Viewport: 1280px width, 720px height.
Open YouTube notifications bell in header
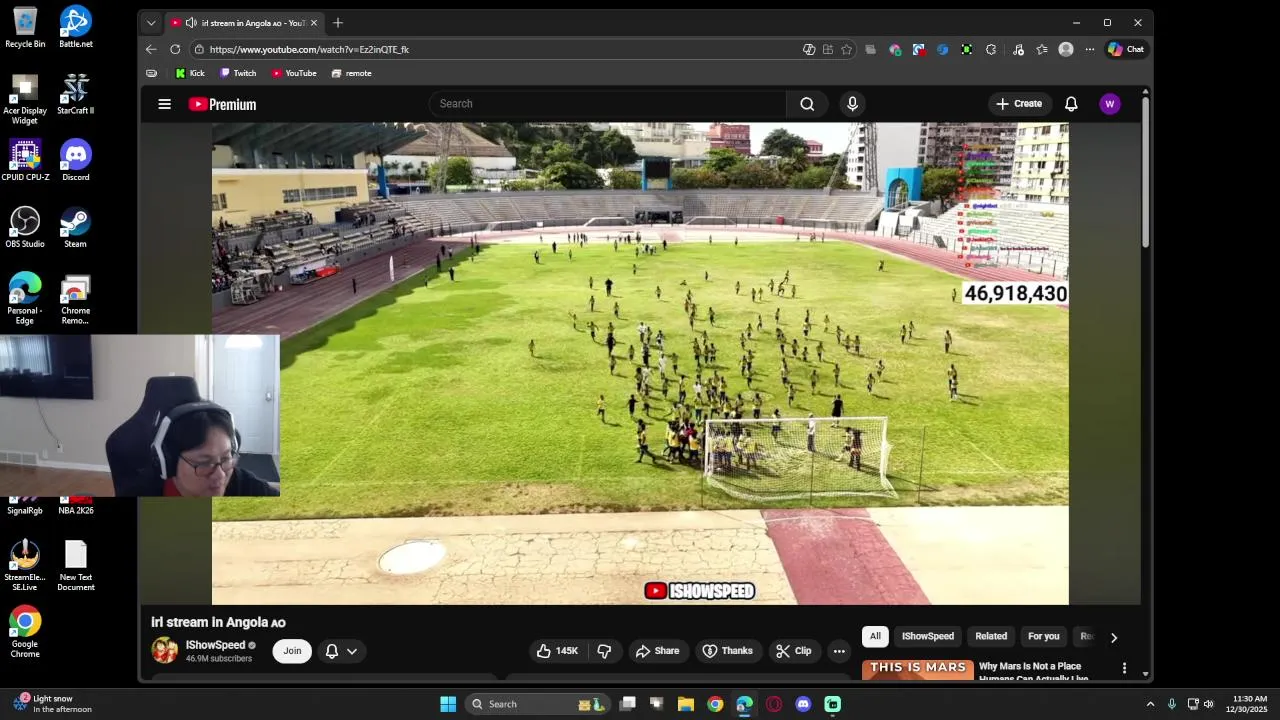pos(1071,104)
